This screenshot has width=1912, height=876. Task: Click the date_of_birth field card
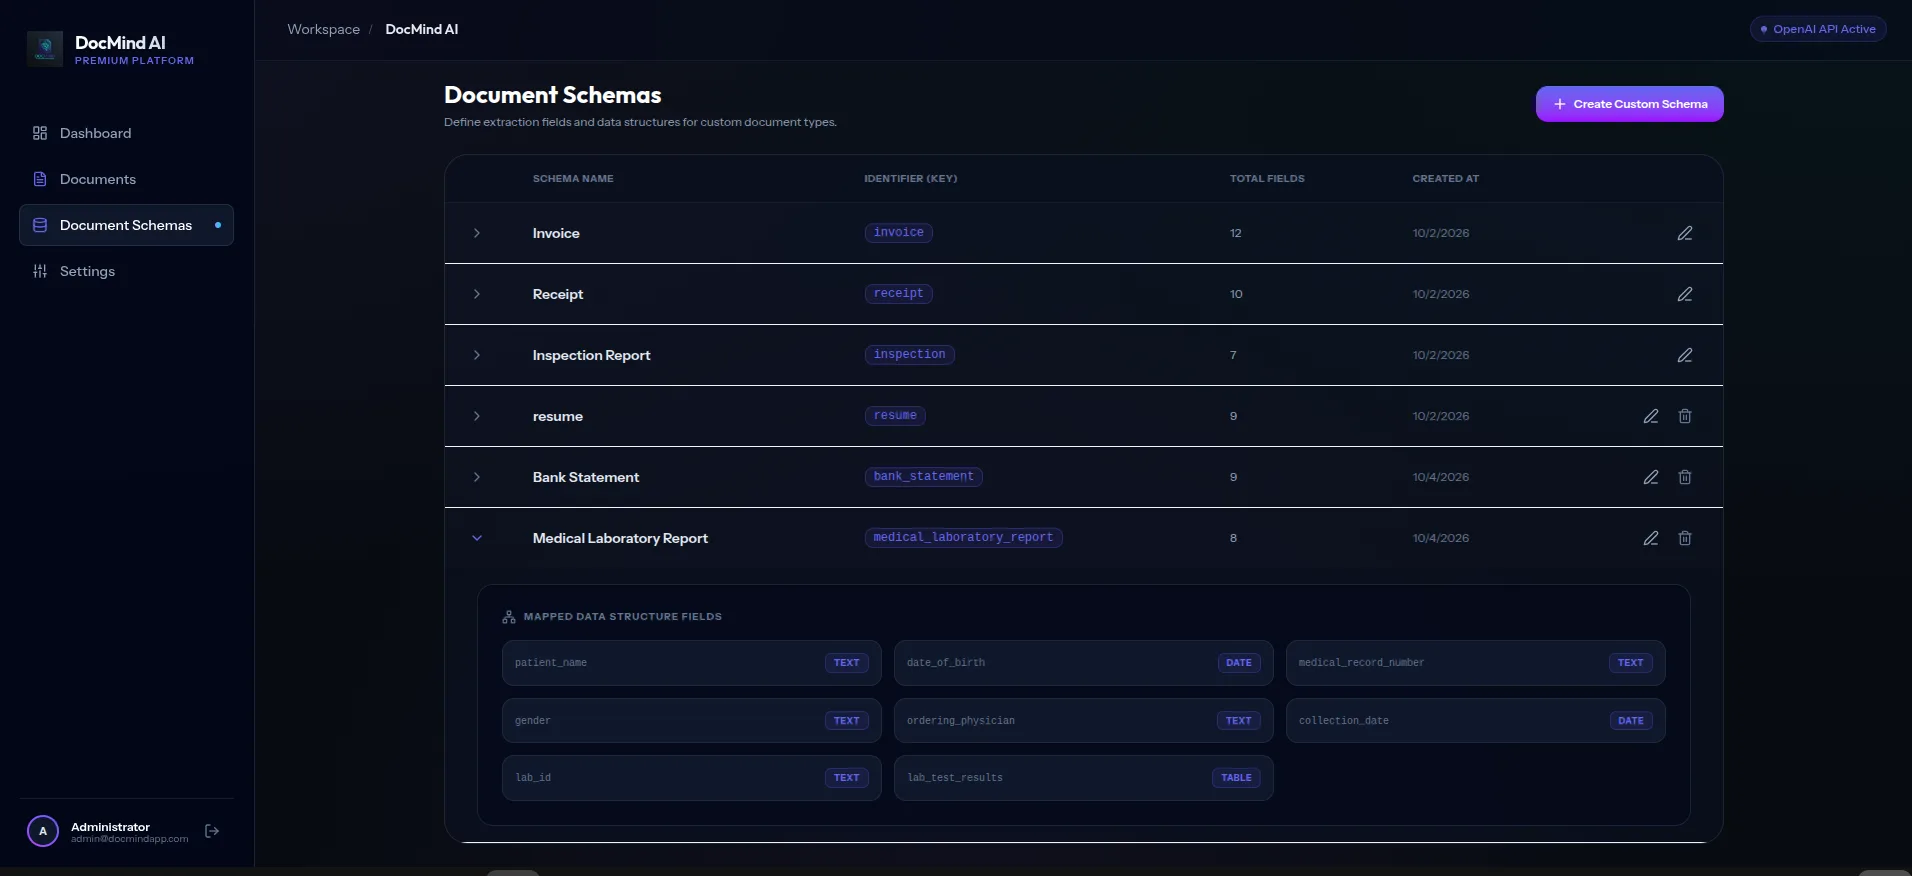coord(1083,663)
